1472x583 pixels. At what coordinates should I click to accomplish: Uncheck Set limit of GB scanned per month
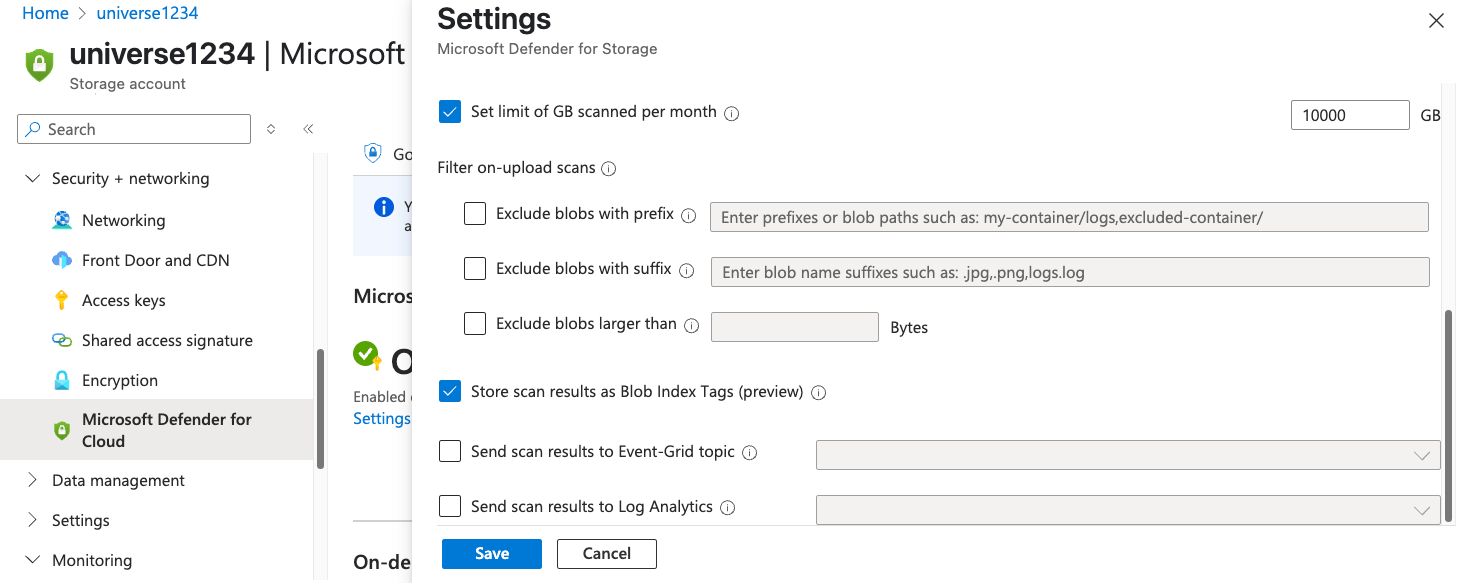point(449,111)
